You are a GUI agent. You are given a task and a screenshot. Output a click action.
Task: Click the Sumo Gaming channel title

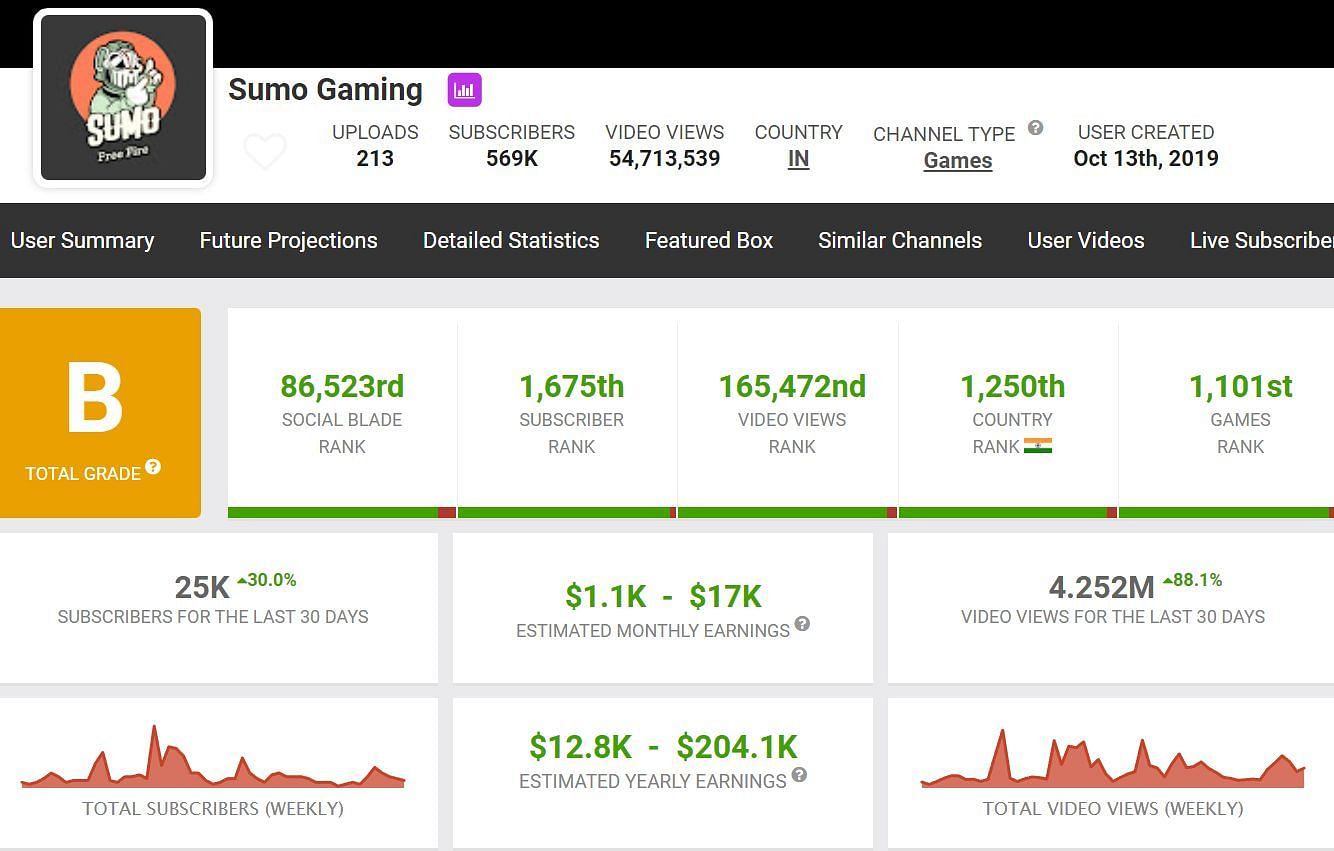coord(325,90)
